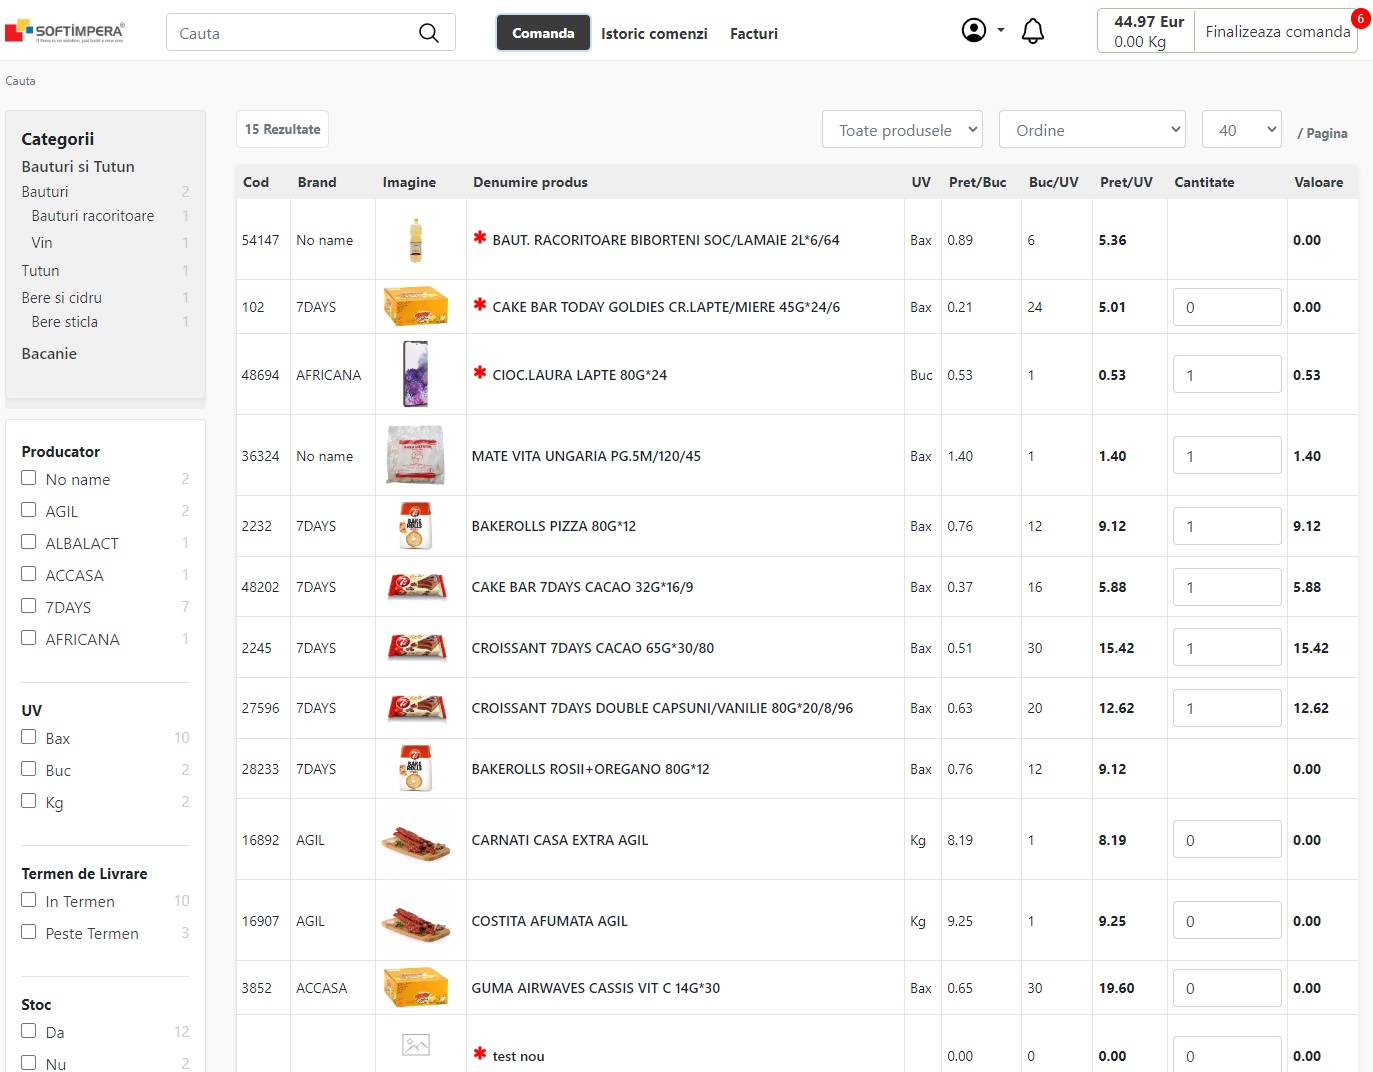This screenshot has width=1373, height=1072.
Task: Open Istoric comenzi
Action: (x=654, y=34)
